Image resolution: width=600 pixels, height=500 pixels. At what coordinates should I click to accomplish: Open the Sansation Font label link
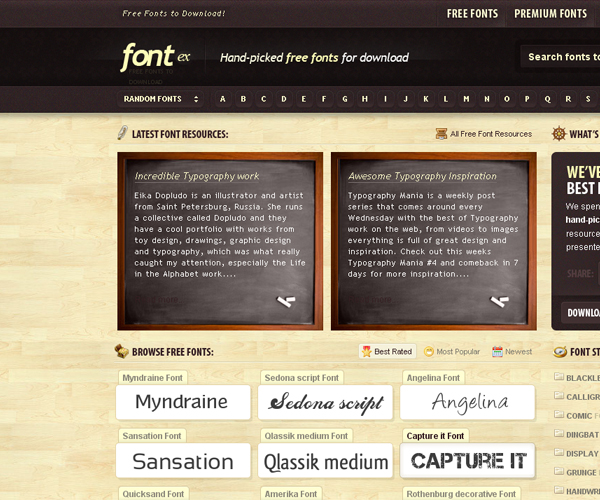point(152,436)
